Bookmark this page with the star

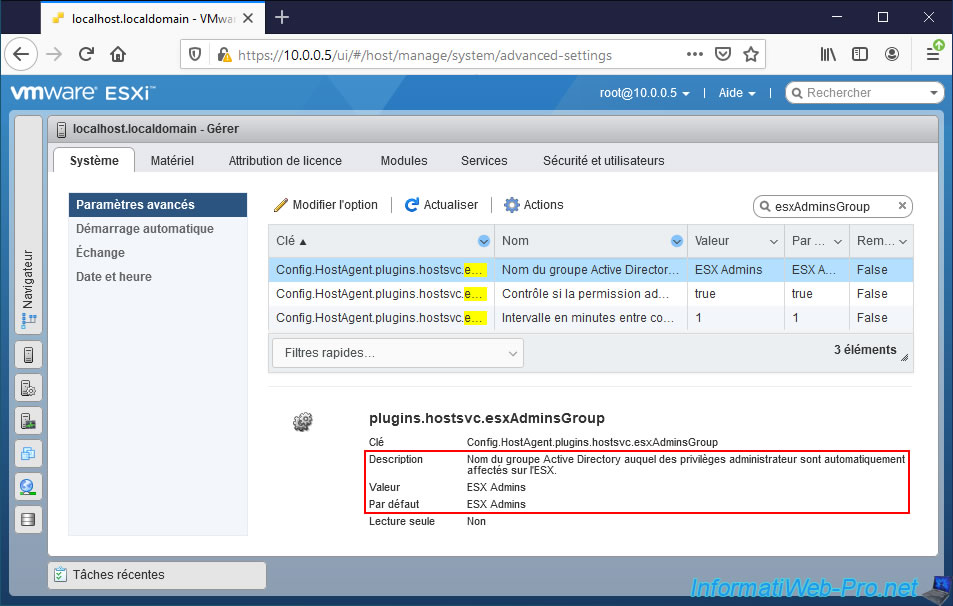pyautogui.click(x=751, y=54)
